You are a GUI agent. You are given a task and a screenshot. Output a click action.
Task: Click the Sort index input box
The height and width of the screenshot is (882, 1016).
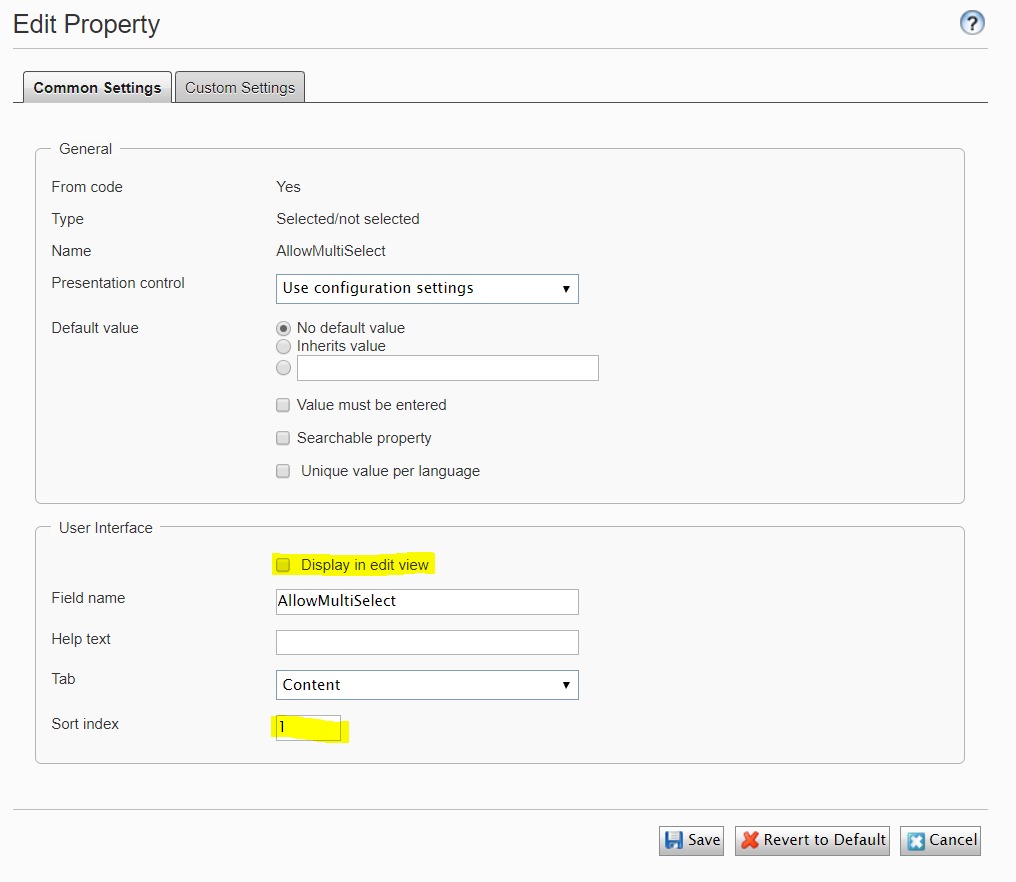tap(308, 728)
